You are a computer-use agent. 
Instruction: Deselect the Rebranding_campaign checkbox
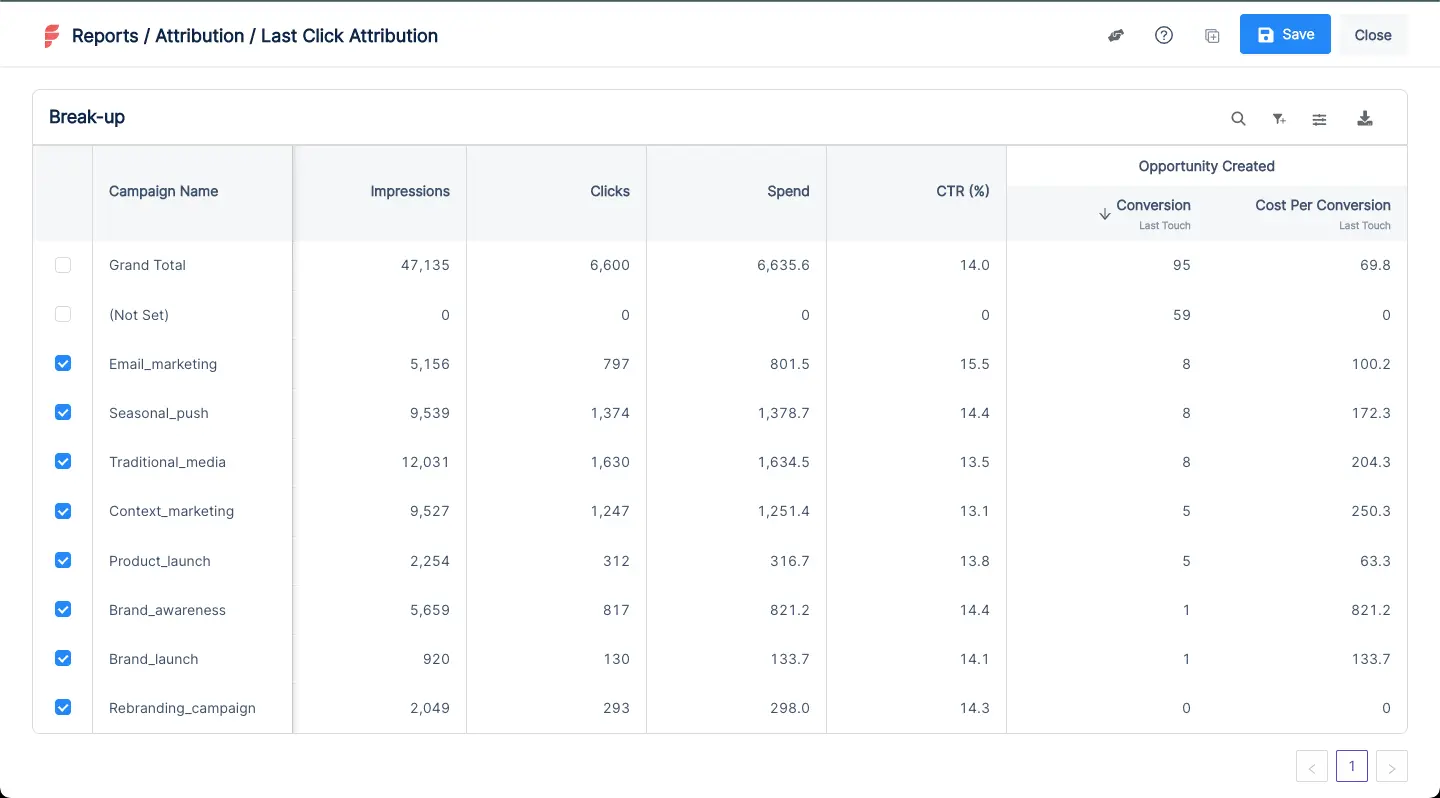point(63,707)
